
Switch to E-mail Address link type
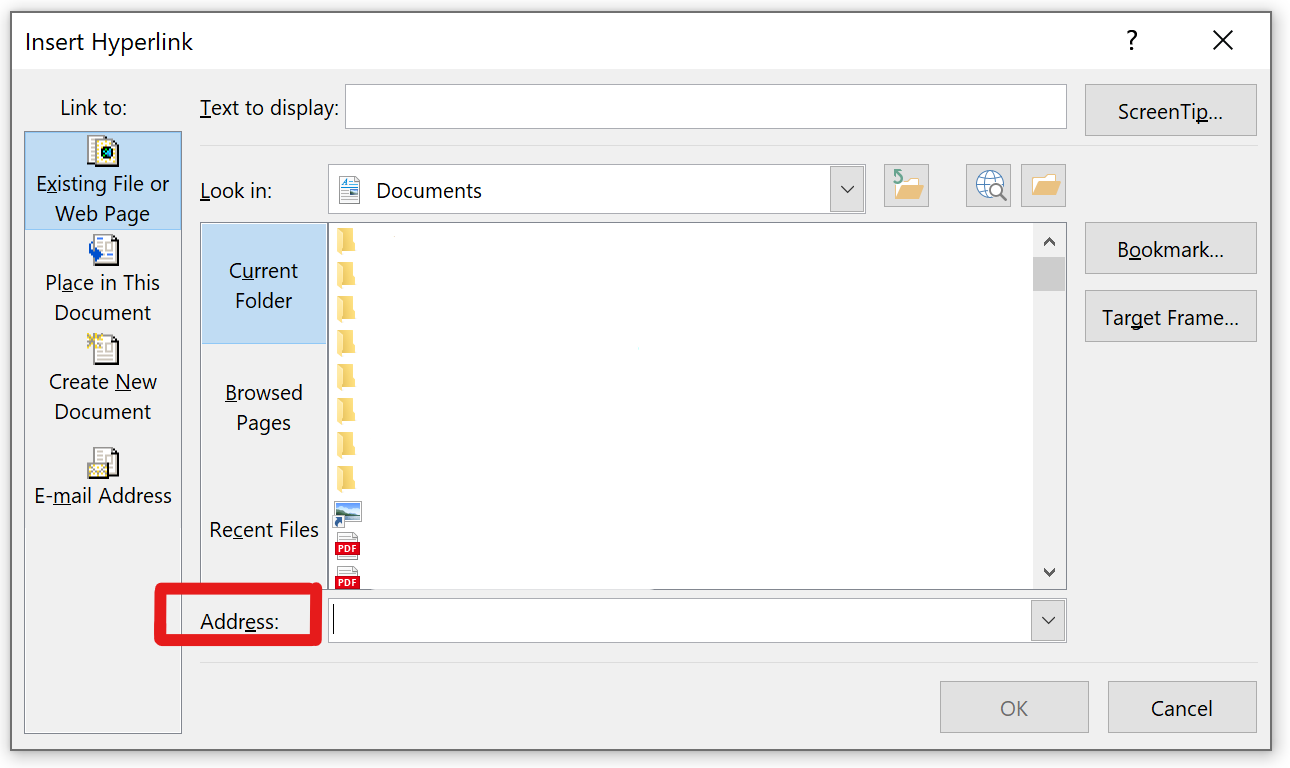(103, 478)
